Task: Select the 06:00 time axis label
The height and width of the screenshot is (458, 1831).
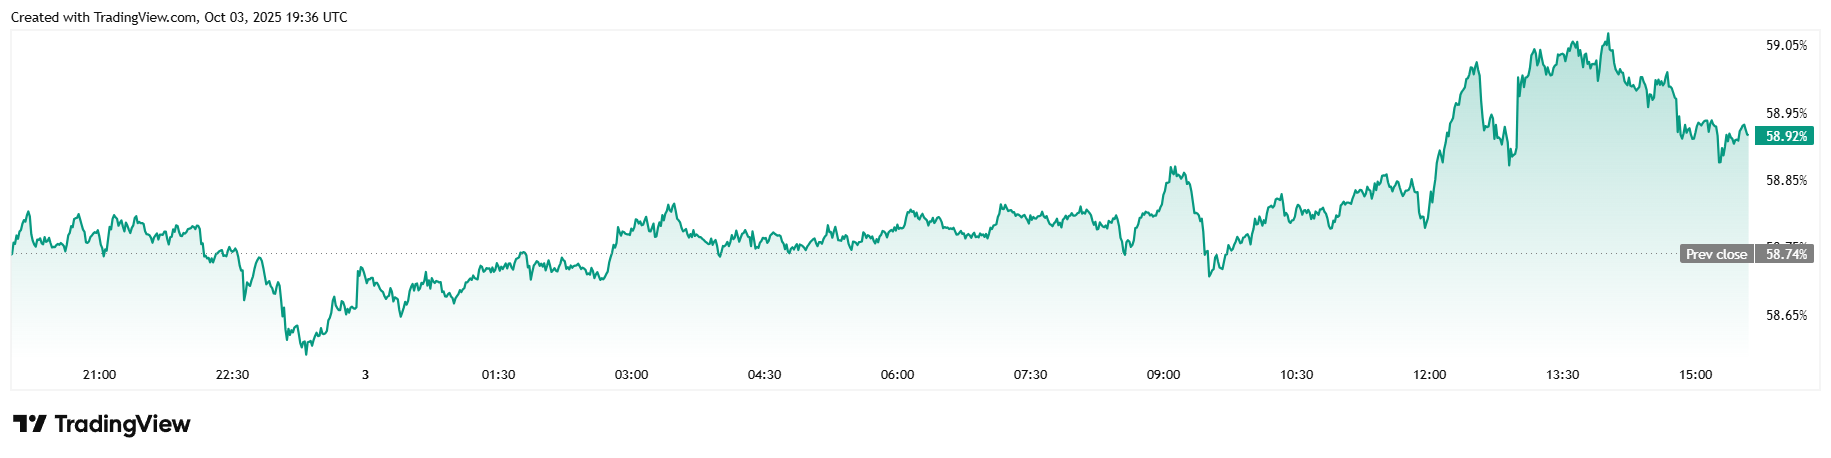Action: pyautogui.click(x=897, y=375)
